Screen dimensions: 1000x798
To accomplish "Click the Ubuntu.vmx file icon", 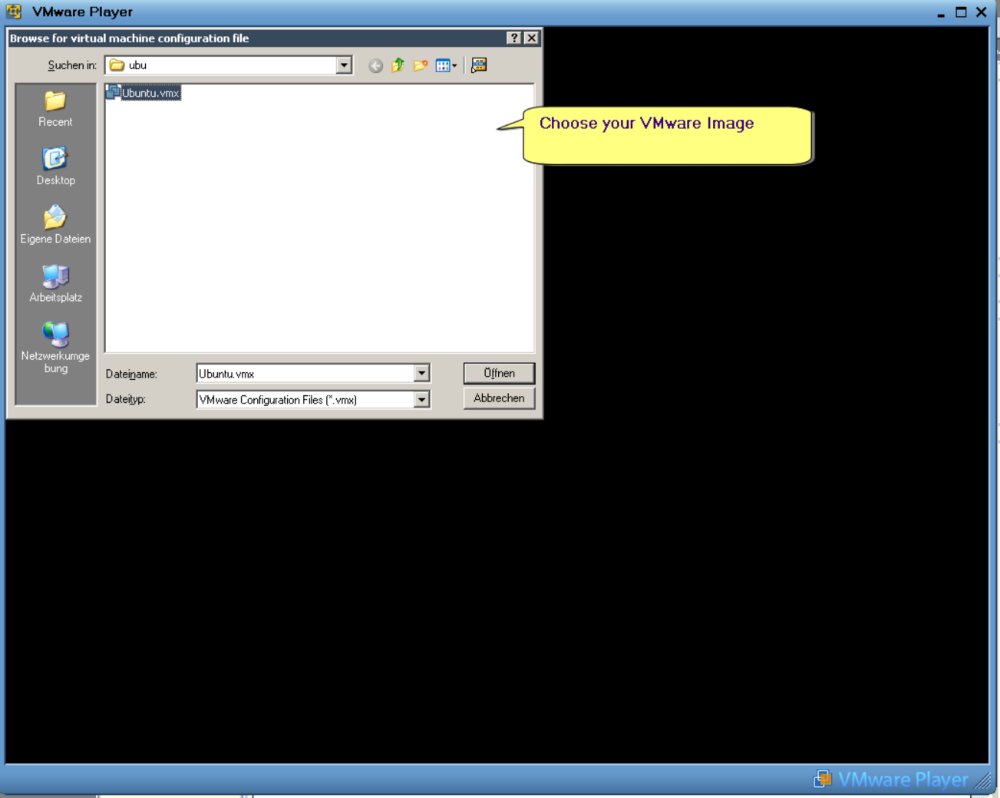I will [x=113, y=92].
